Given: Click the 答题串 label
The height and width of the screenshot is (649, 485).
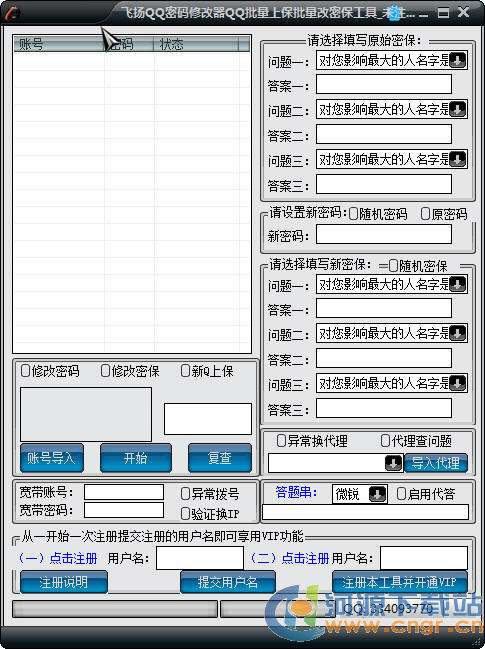Looking at the screenshot, I should (x=296, y=492).
